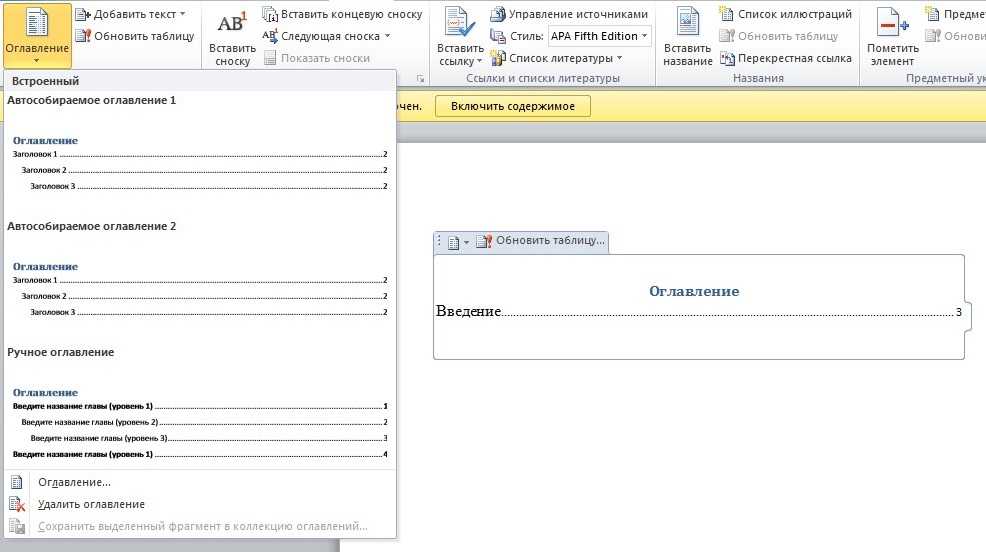Click Обновить таблицу next to Оглавление
Screen dimensions: 986x552
(135, 36)
